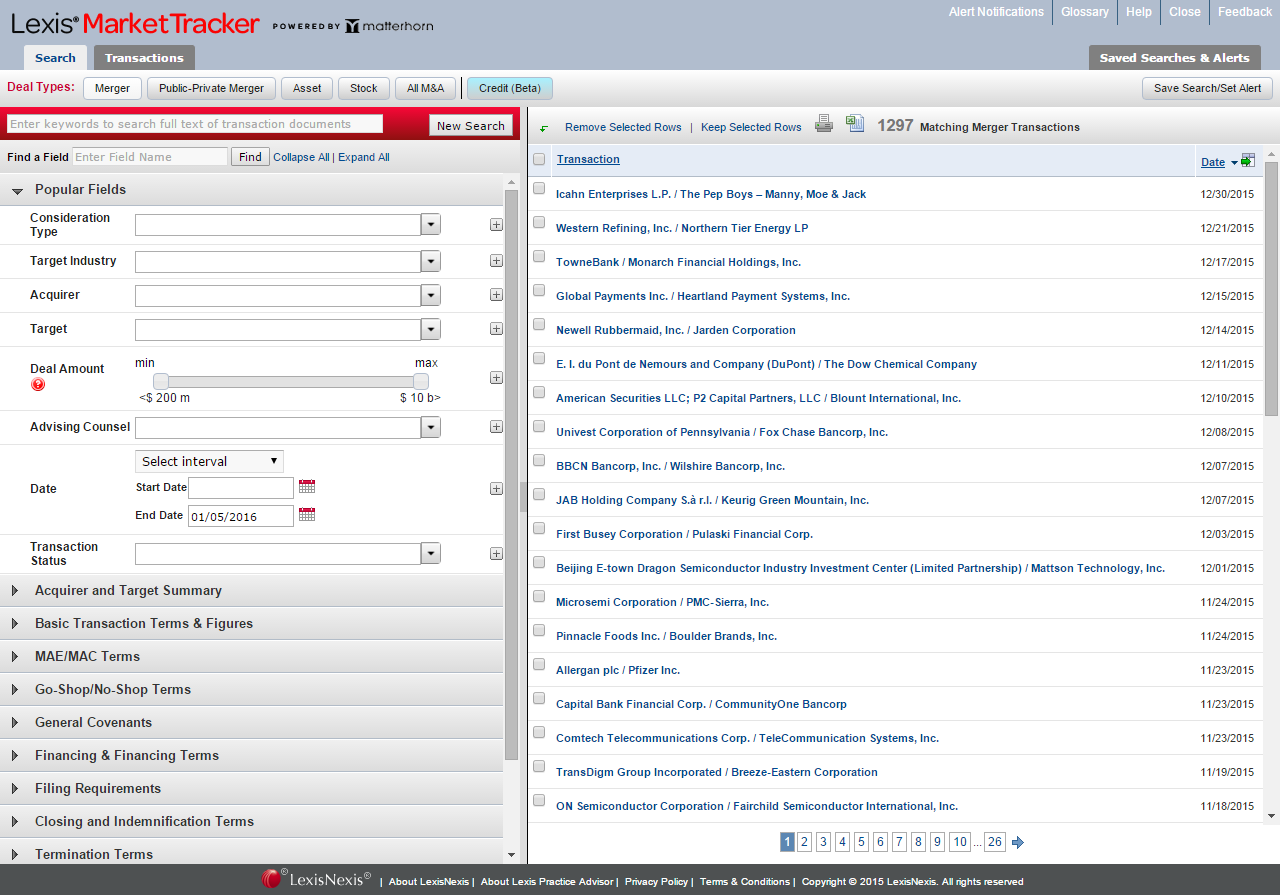
Task: Open the End Date calendar picker
Action: pos(307,515)
